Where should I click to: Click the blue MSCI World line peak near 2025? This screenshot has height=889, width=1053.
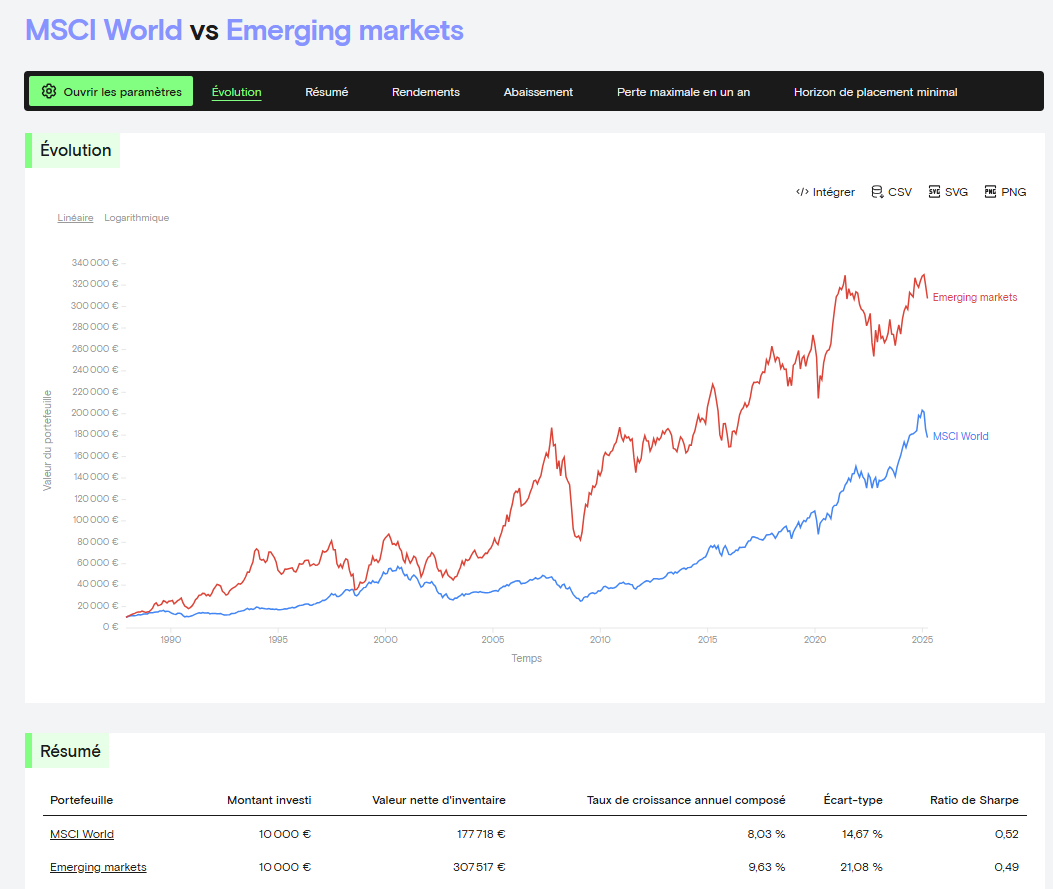(x=922, y=411)
